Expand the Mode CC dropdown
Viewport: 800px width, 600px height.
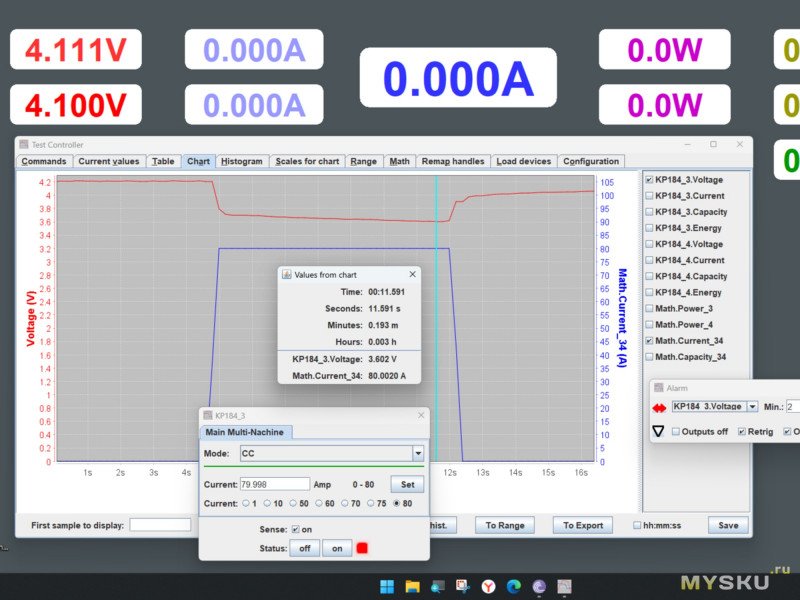pyautogui.click(x=418, y=454)
